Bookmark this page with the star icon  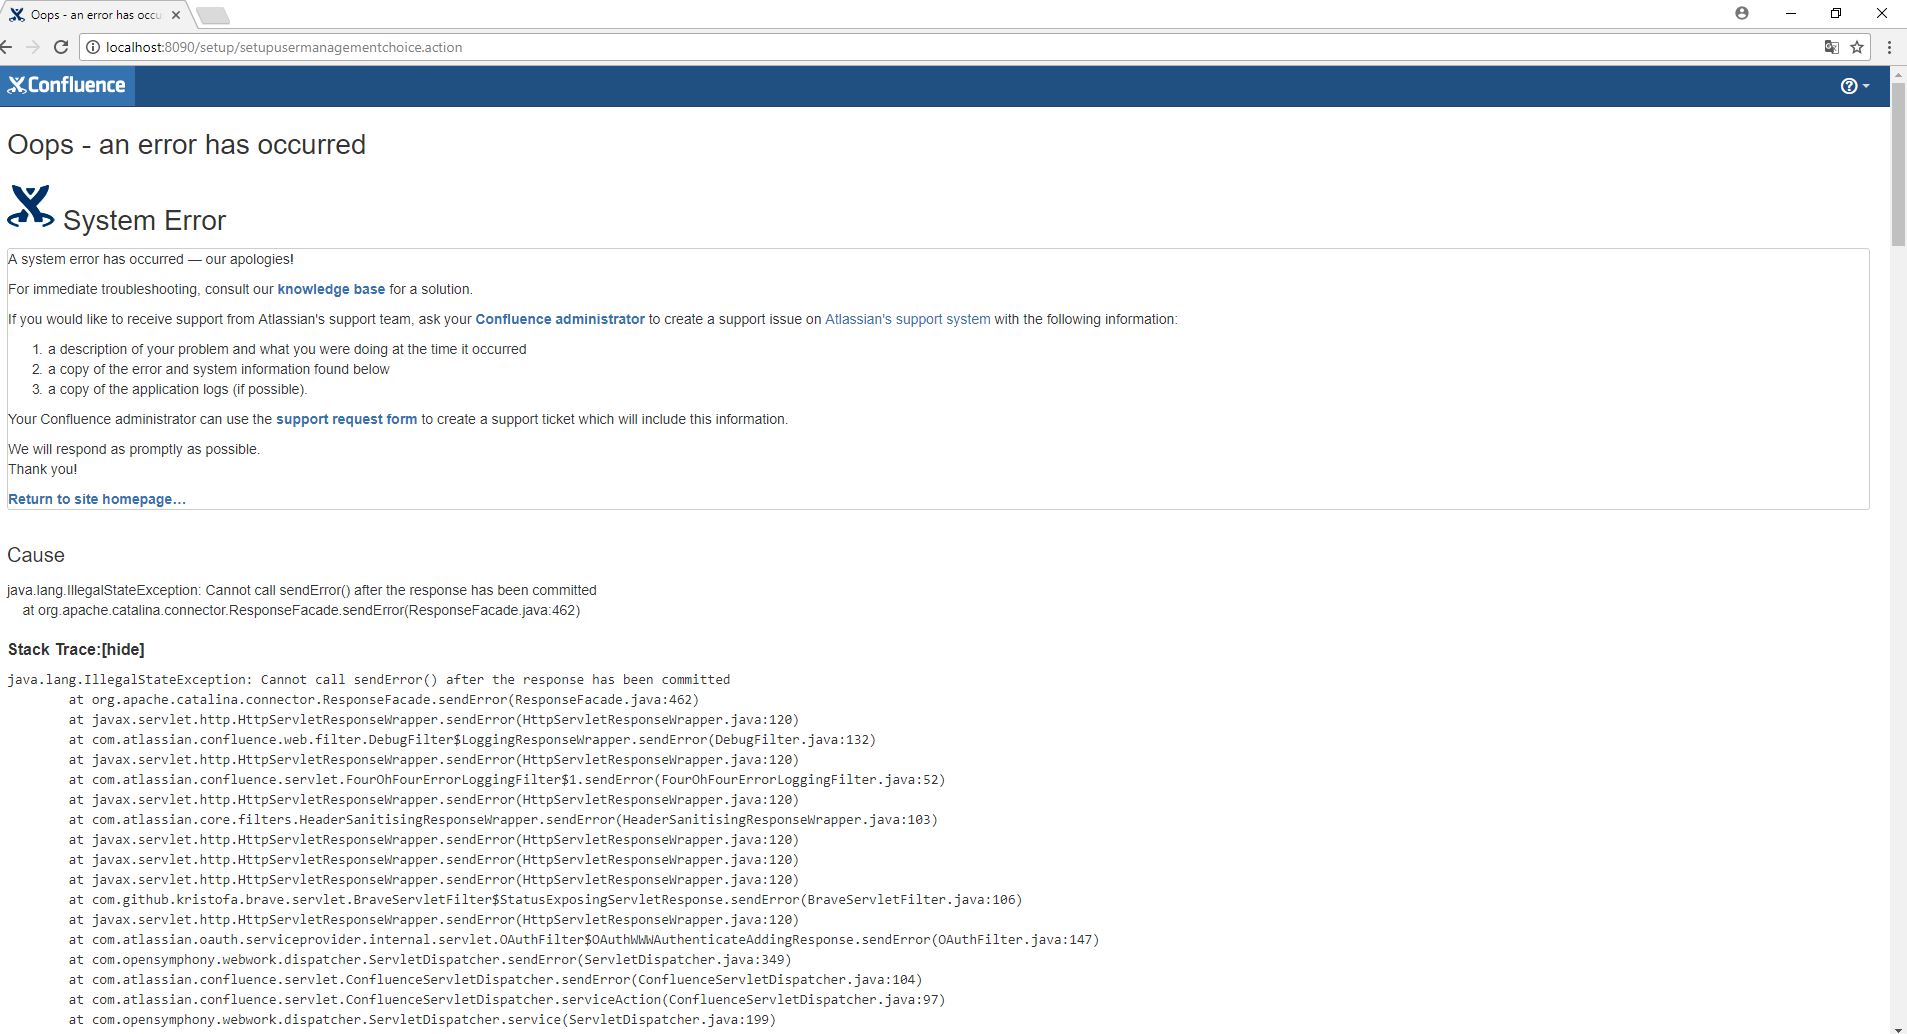[1857, 47]
